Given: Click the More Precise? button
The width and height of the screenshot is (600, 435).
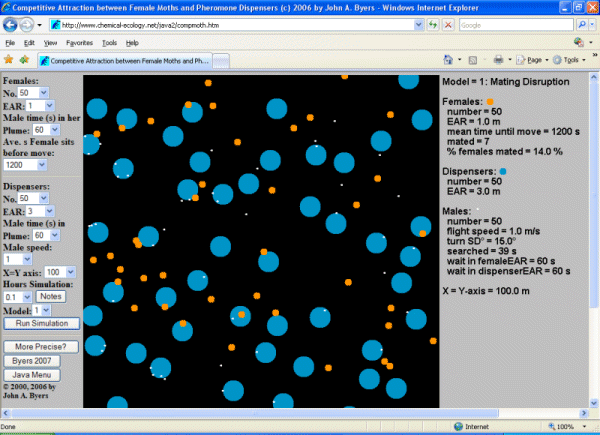Looking at the screenshot, I should 41,347.
